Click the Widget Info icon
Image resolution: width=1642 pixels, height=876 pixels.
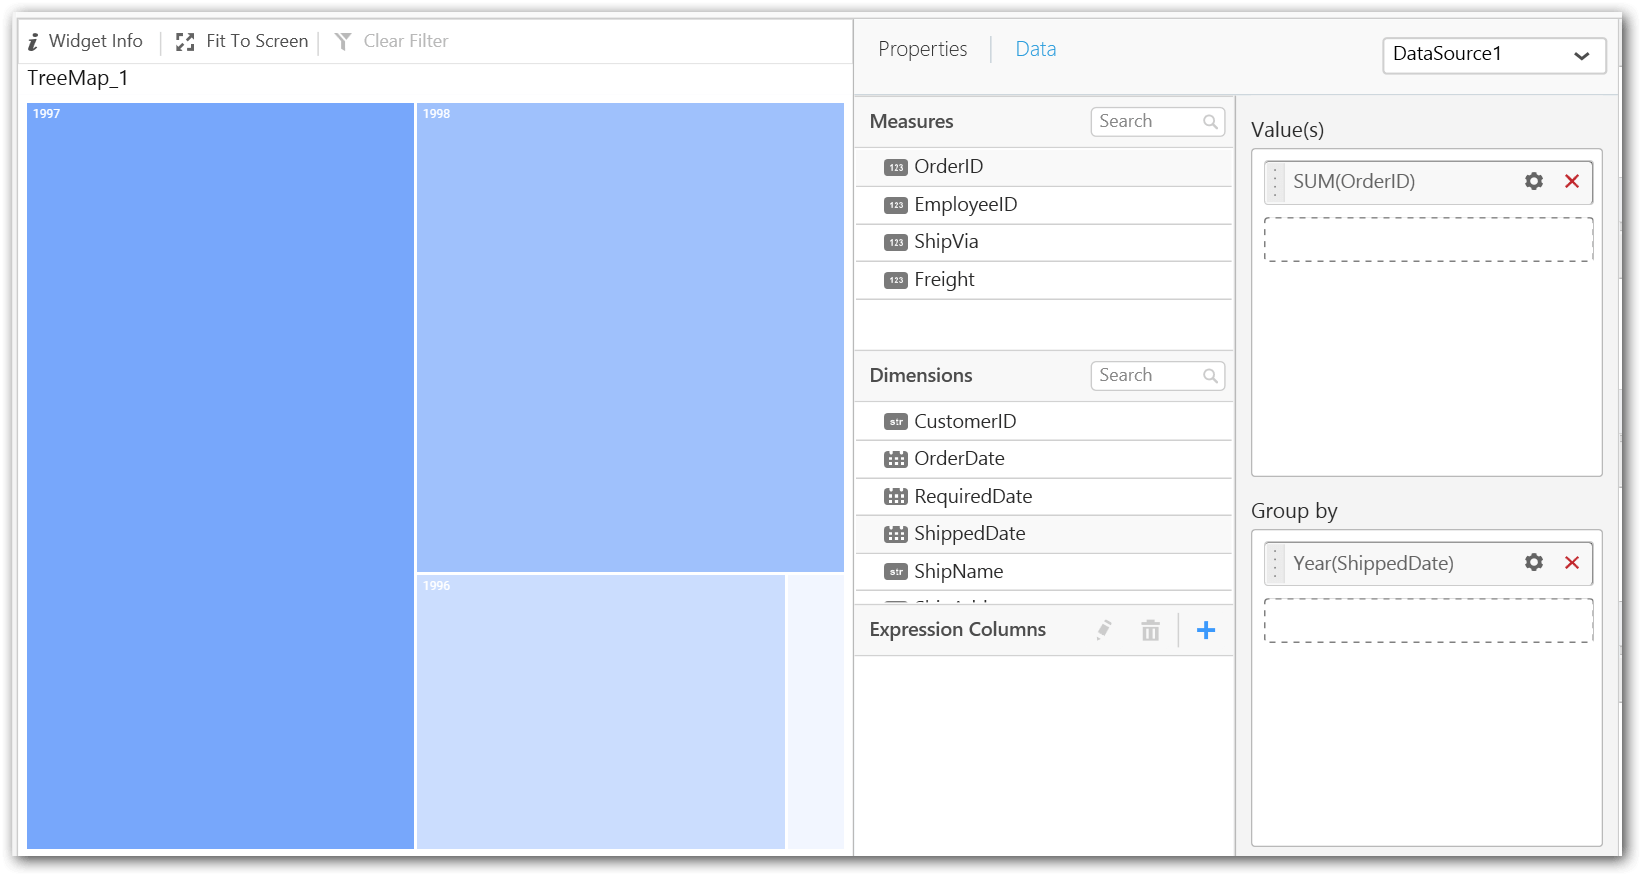pyautogui.click(x=33, y=42)
